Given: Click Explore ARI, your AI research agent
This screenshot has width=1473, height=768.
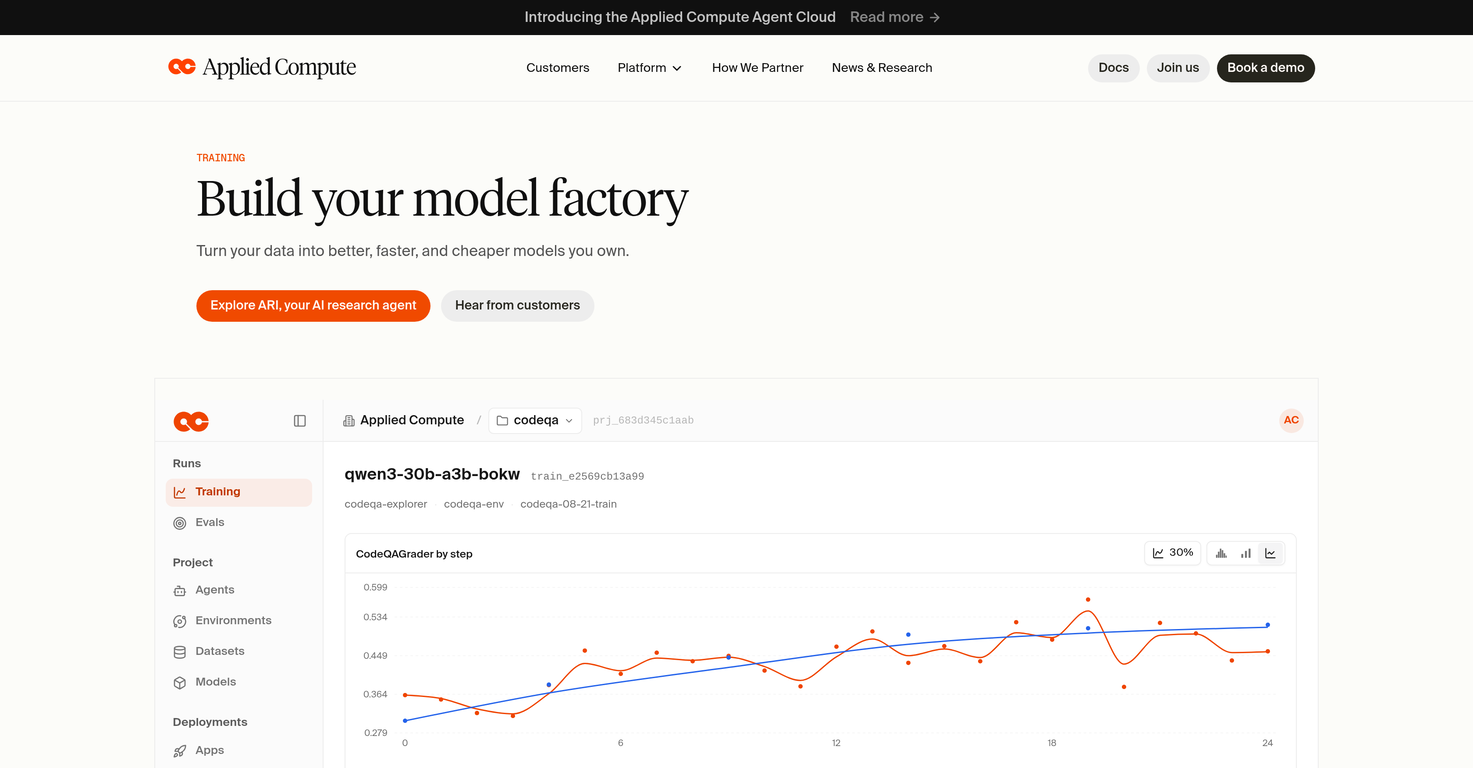Looking at the screenshot, I should coord(313,306).
